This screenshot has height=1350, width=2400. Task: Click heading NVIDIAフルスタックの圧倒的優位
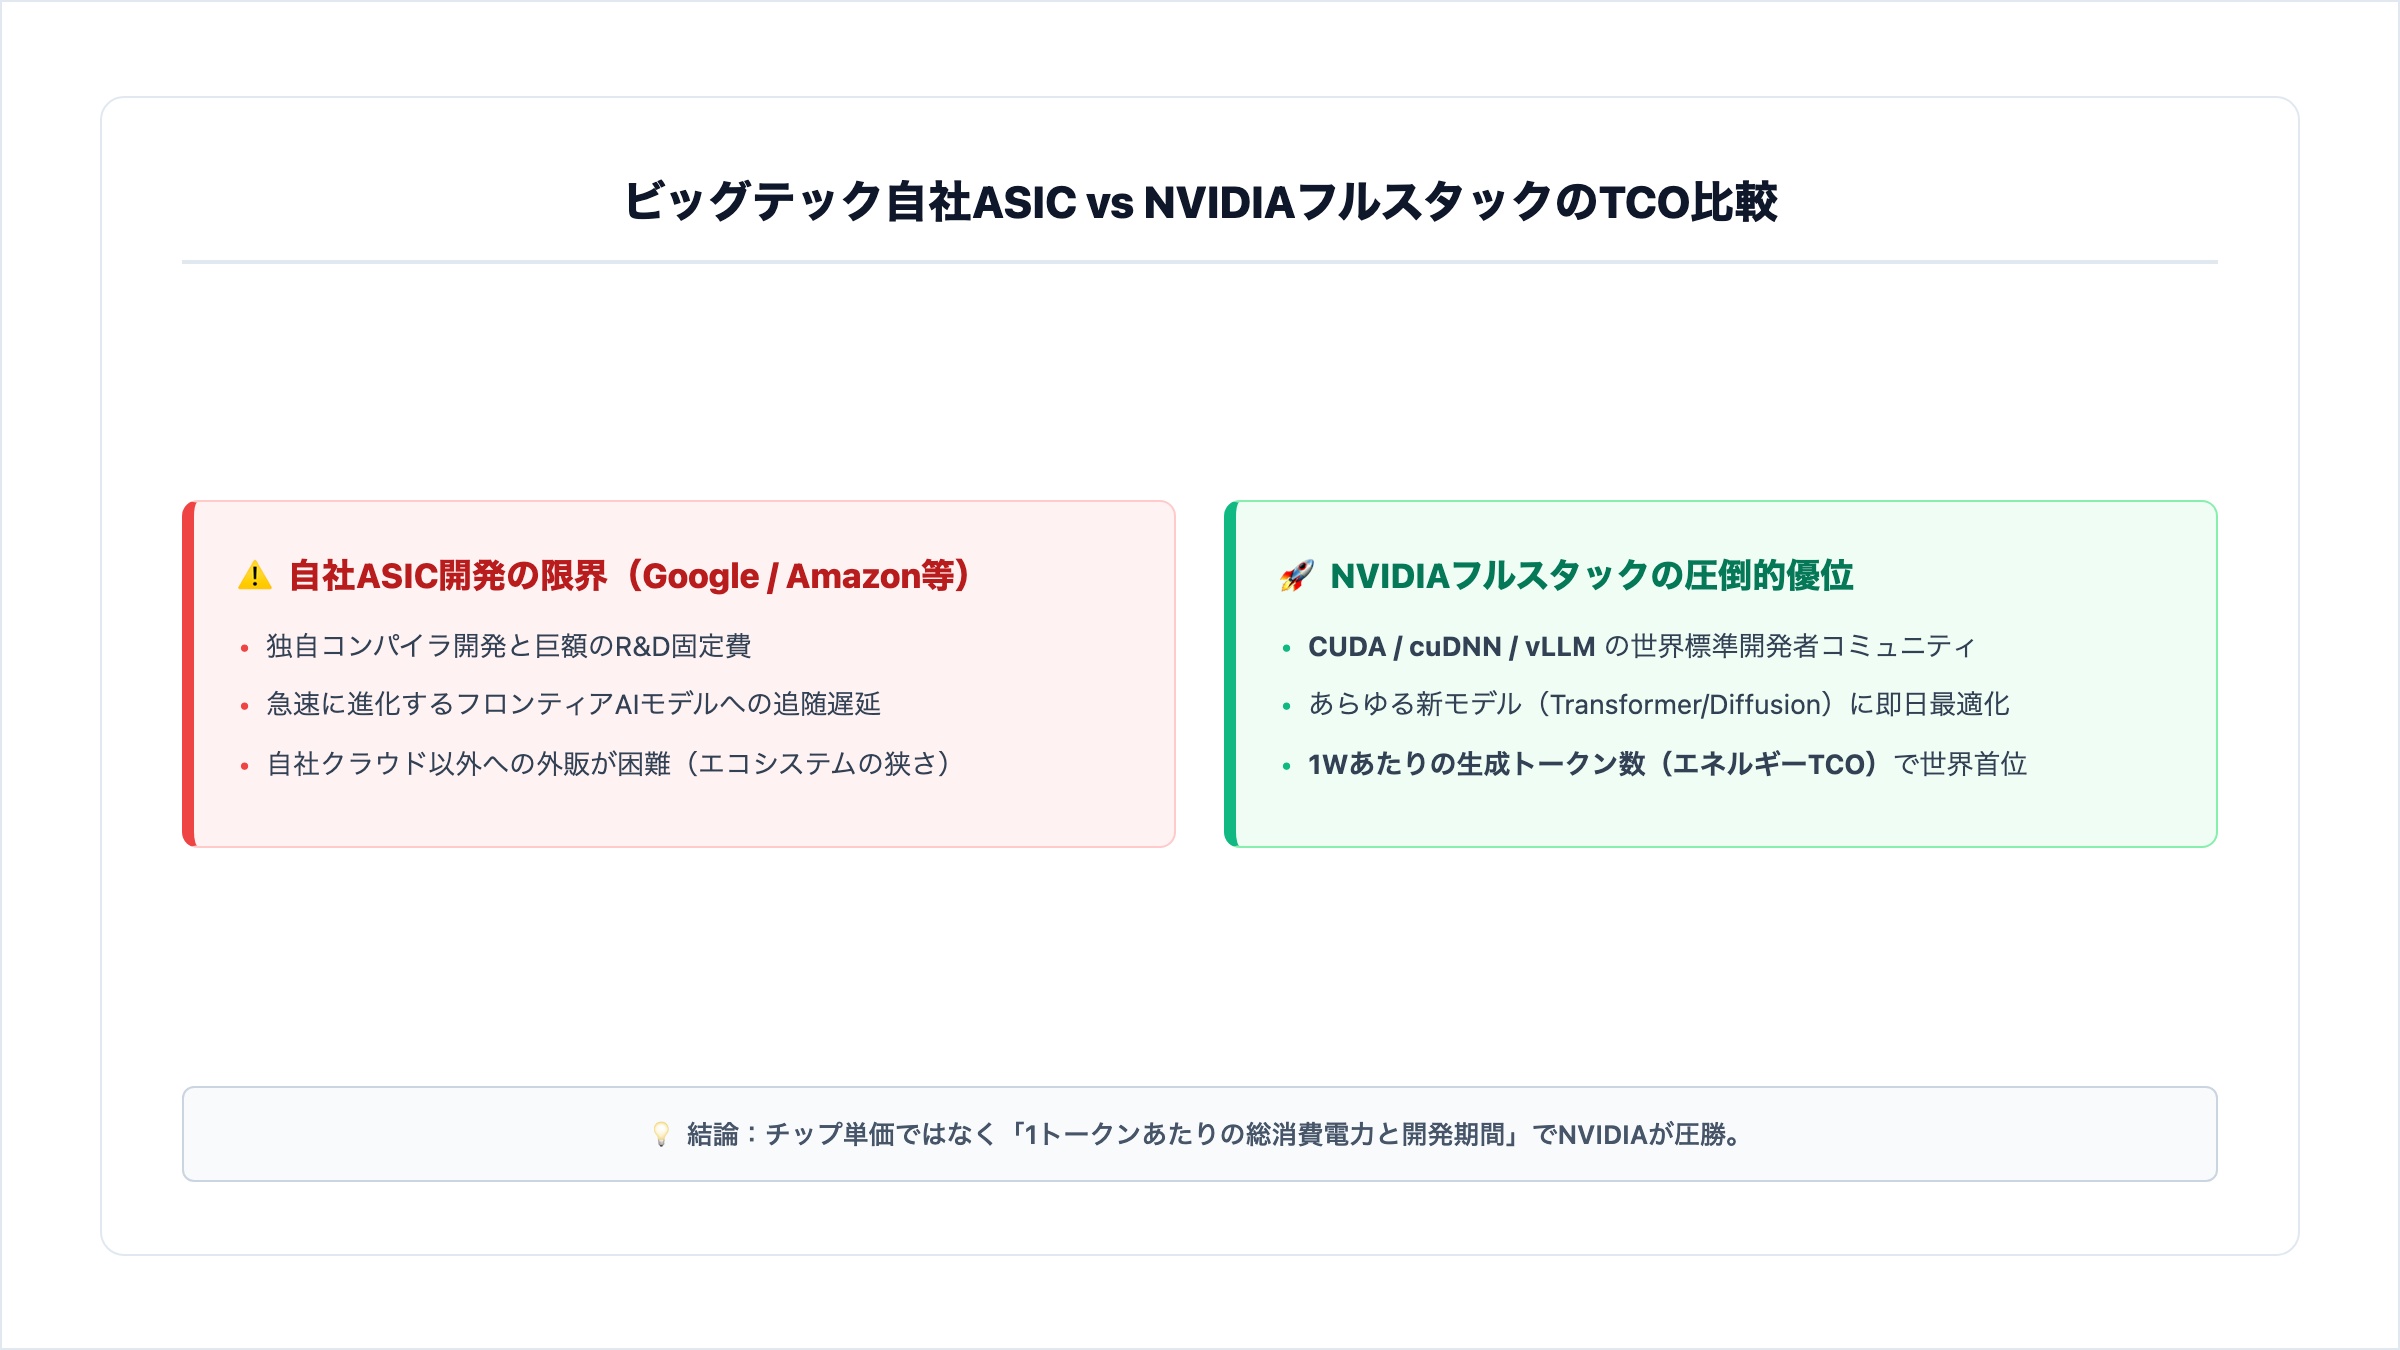(x=1592, y=576)
